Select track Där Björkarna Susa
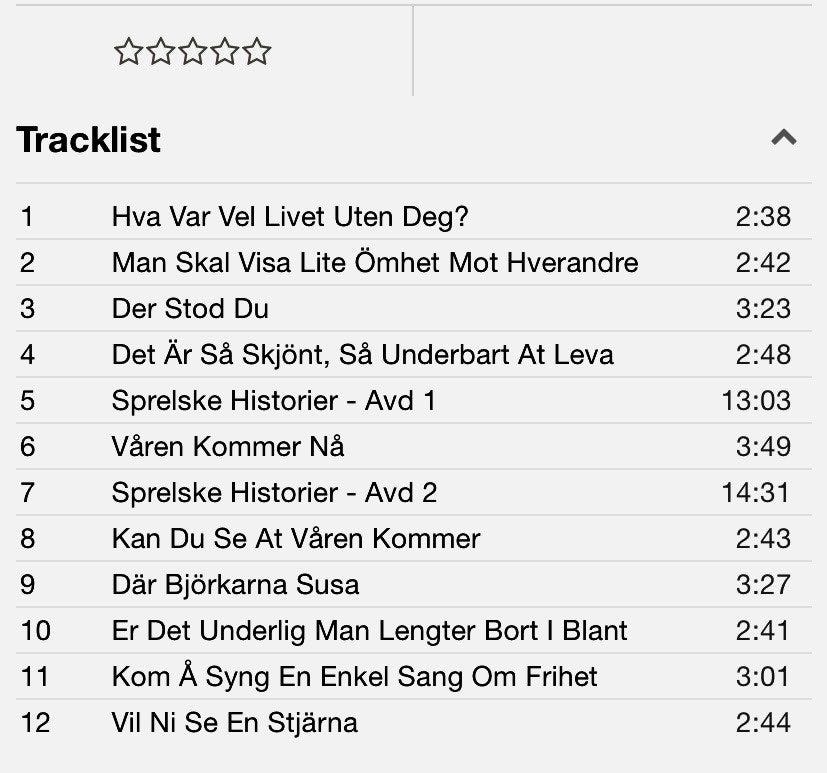Screen dimensions: 827x773 tap(414, 584)
